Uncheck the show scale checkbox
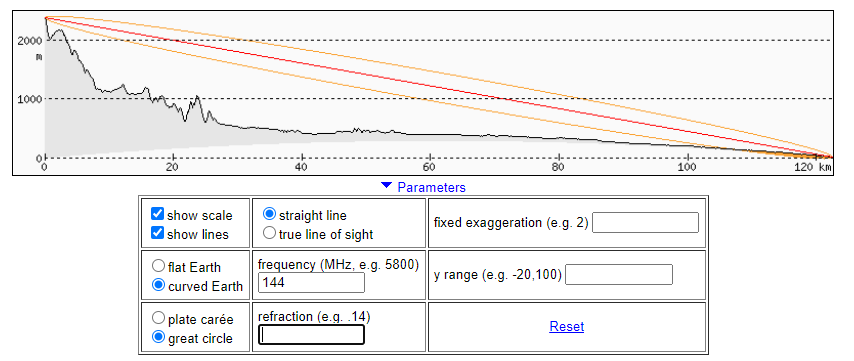This screenshot has width=854, height=361. point(157,214)
